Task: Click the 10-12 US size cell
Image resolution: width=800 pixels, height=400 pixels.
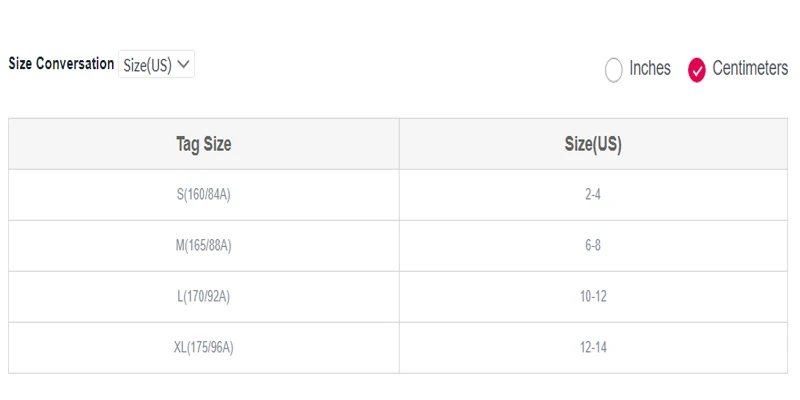Action: pos(593,297)
